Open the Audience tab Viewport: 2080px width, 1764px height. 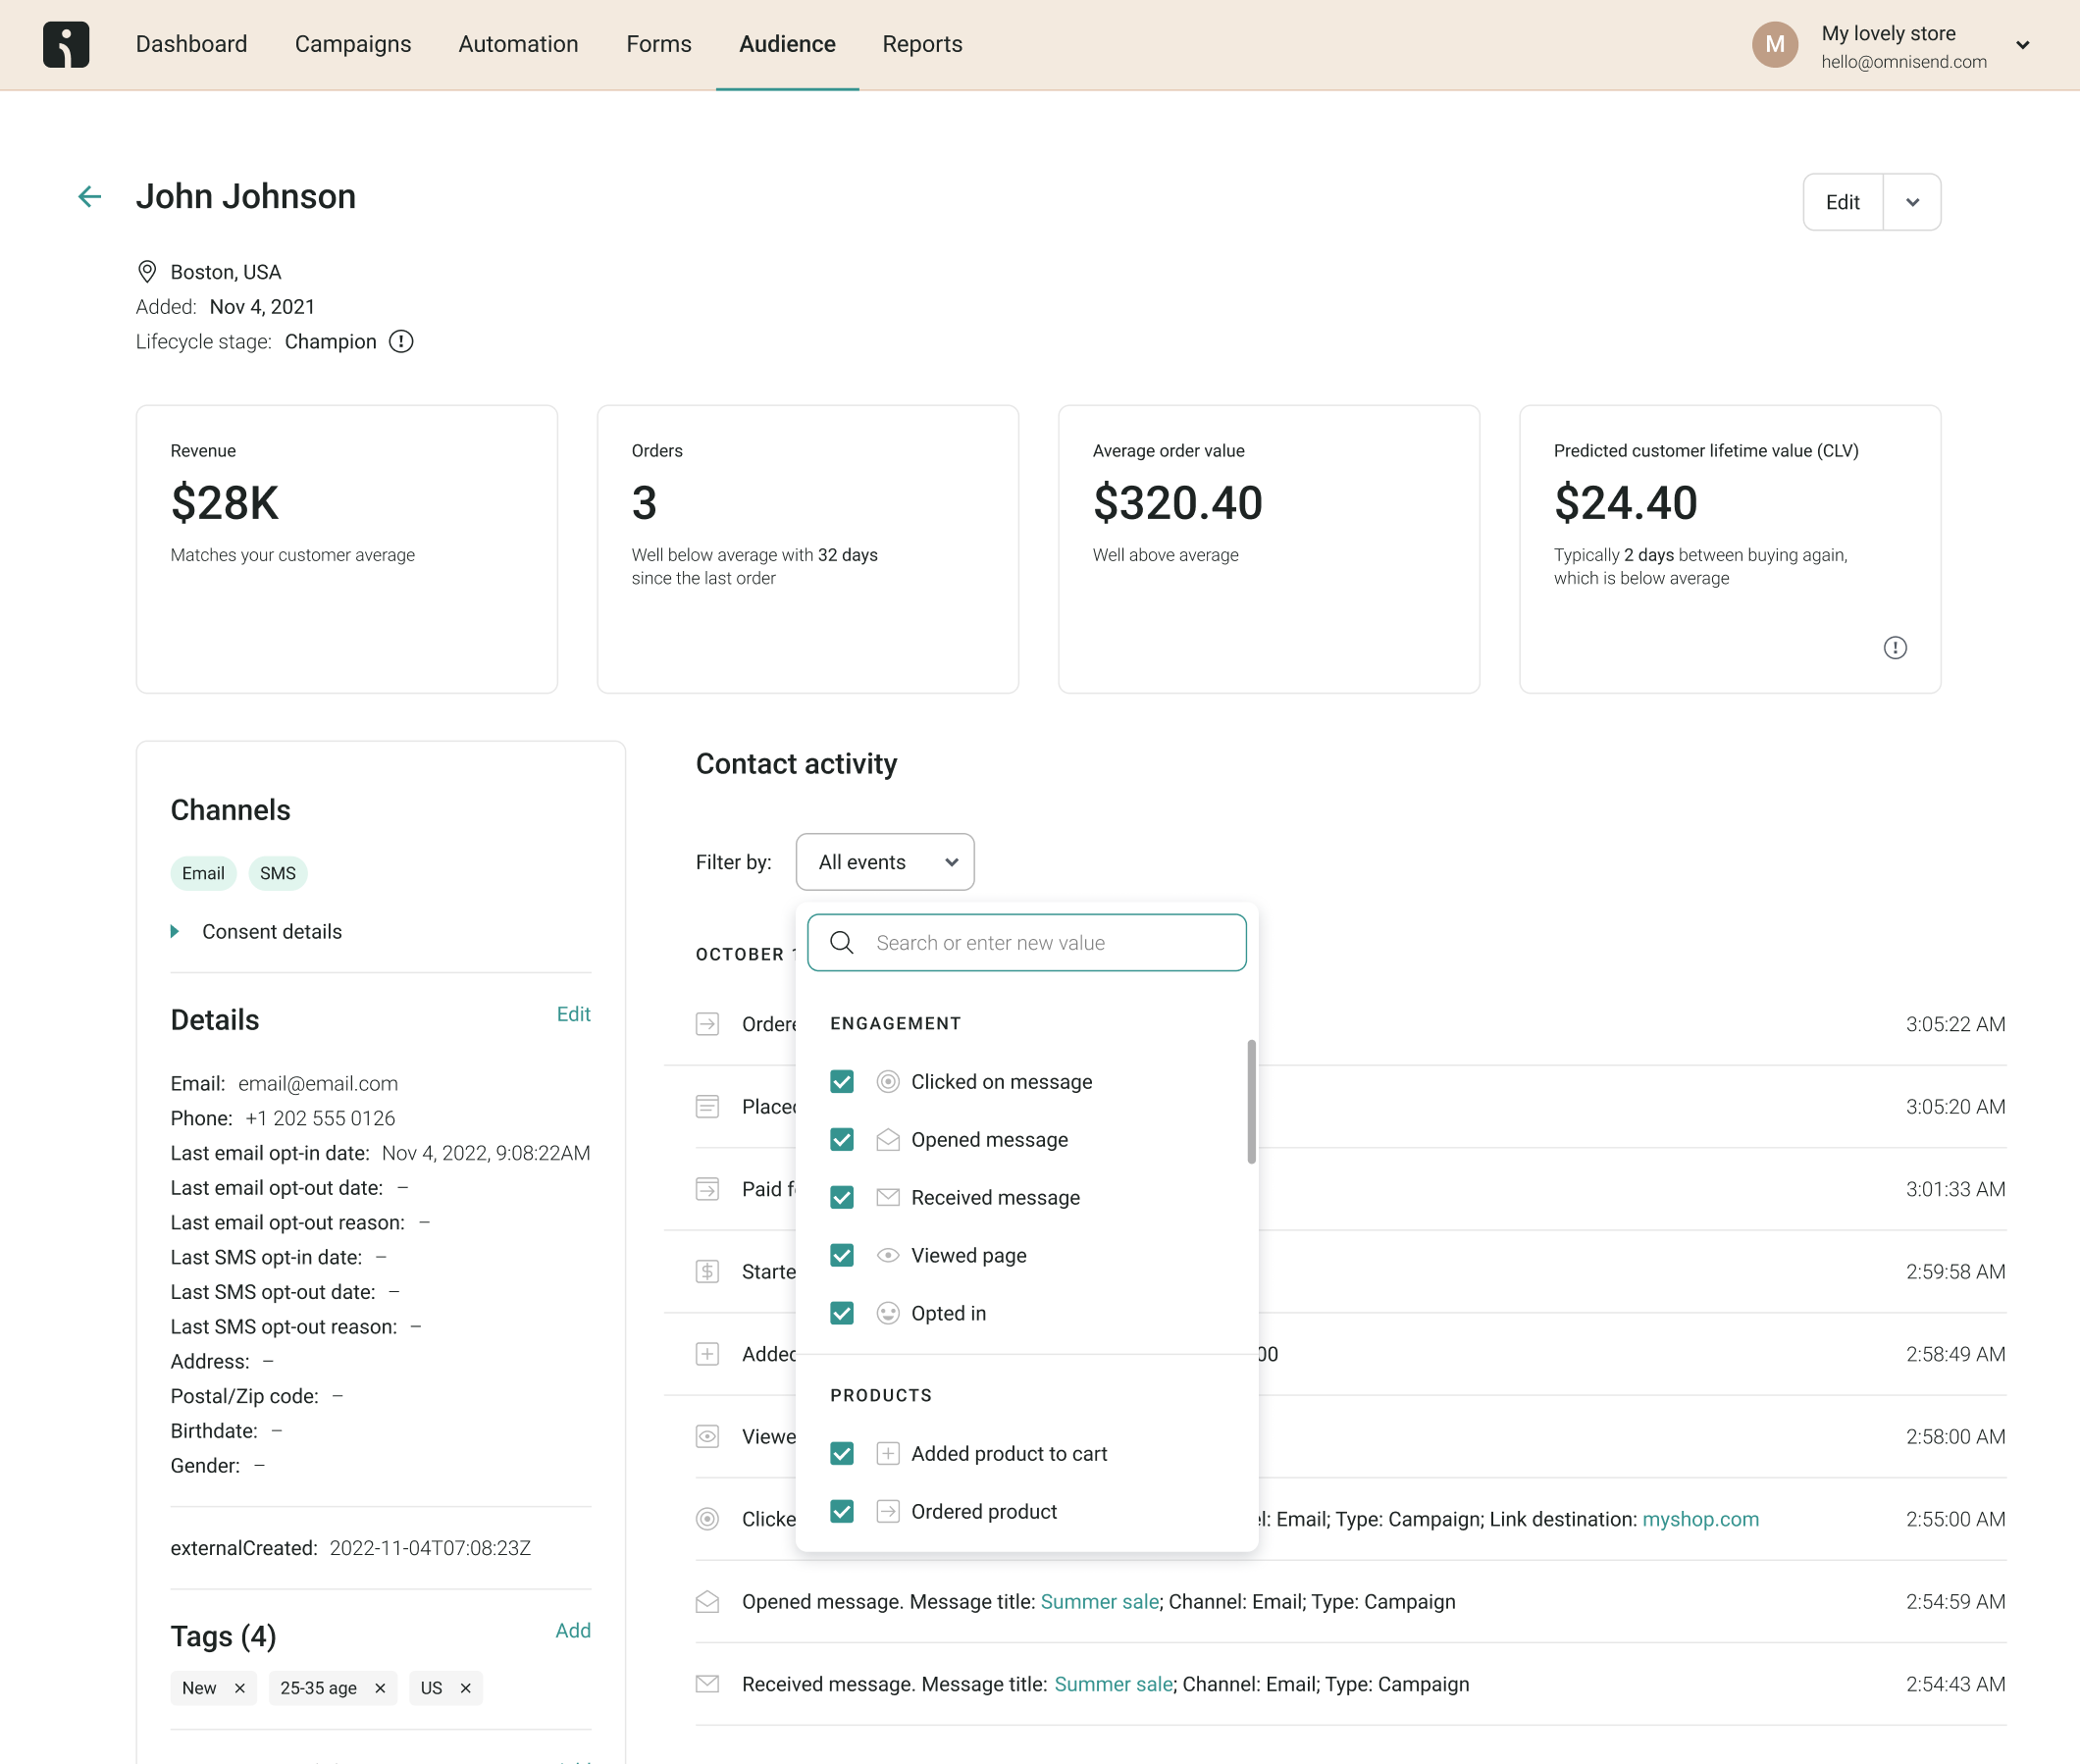click(787, 44)
